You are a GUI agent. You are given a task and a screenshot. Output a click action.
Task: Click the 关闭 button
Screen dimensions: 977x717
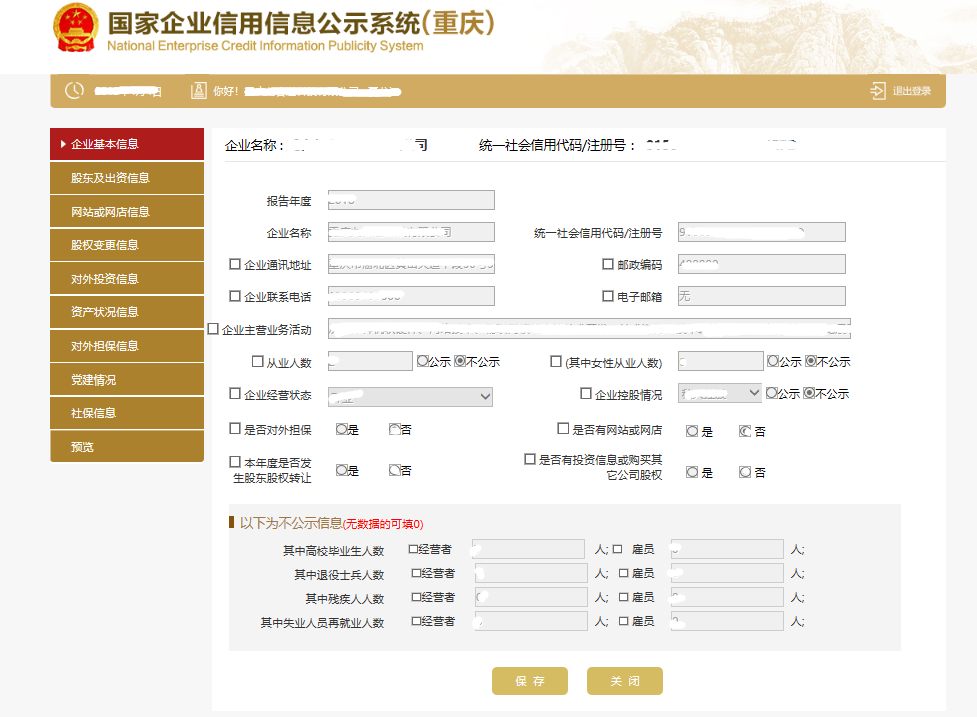click(x=624, y=680)
